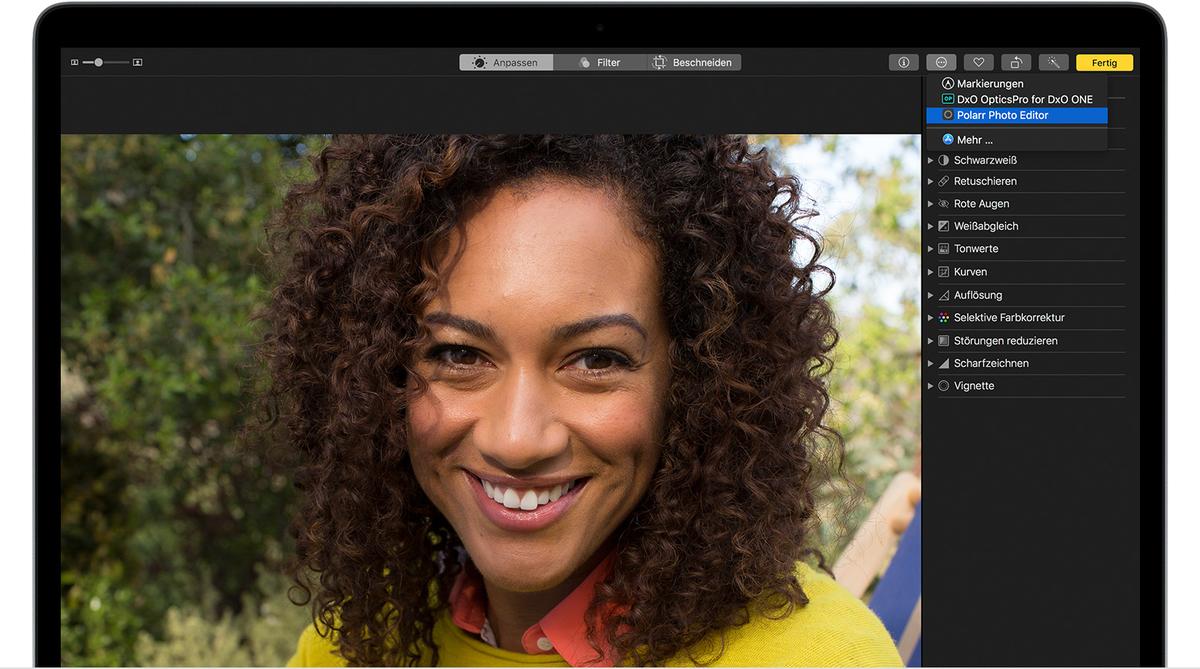This screenshot has height=669, width=1200.
Task: Choose DxO OpticsPro for DxO ONE
Action: coord(1017,99)
